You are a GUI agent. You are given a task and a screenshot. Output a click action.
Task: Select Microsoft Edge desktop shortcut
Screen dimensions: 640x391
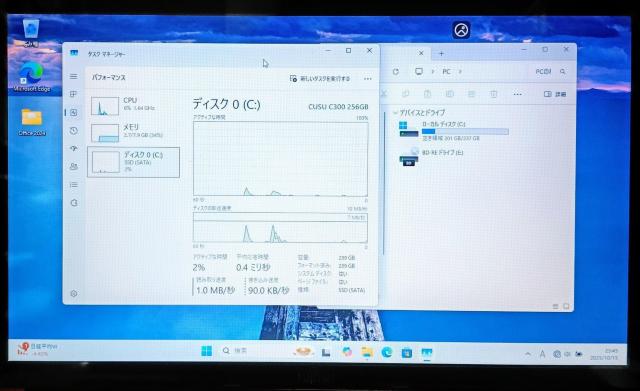coord(32,76)
